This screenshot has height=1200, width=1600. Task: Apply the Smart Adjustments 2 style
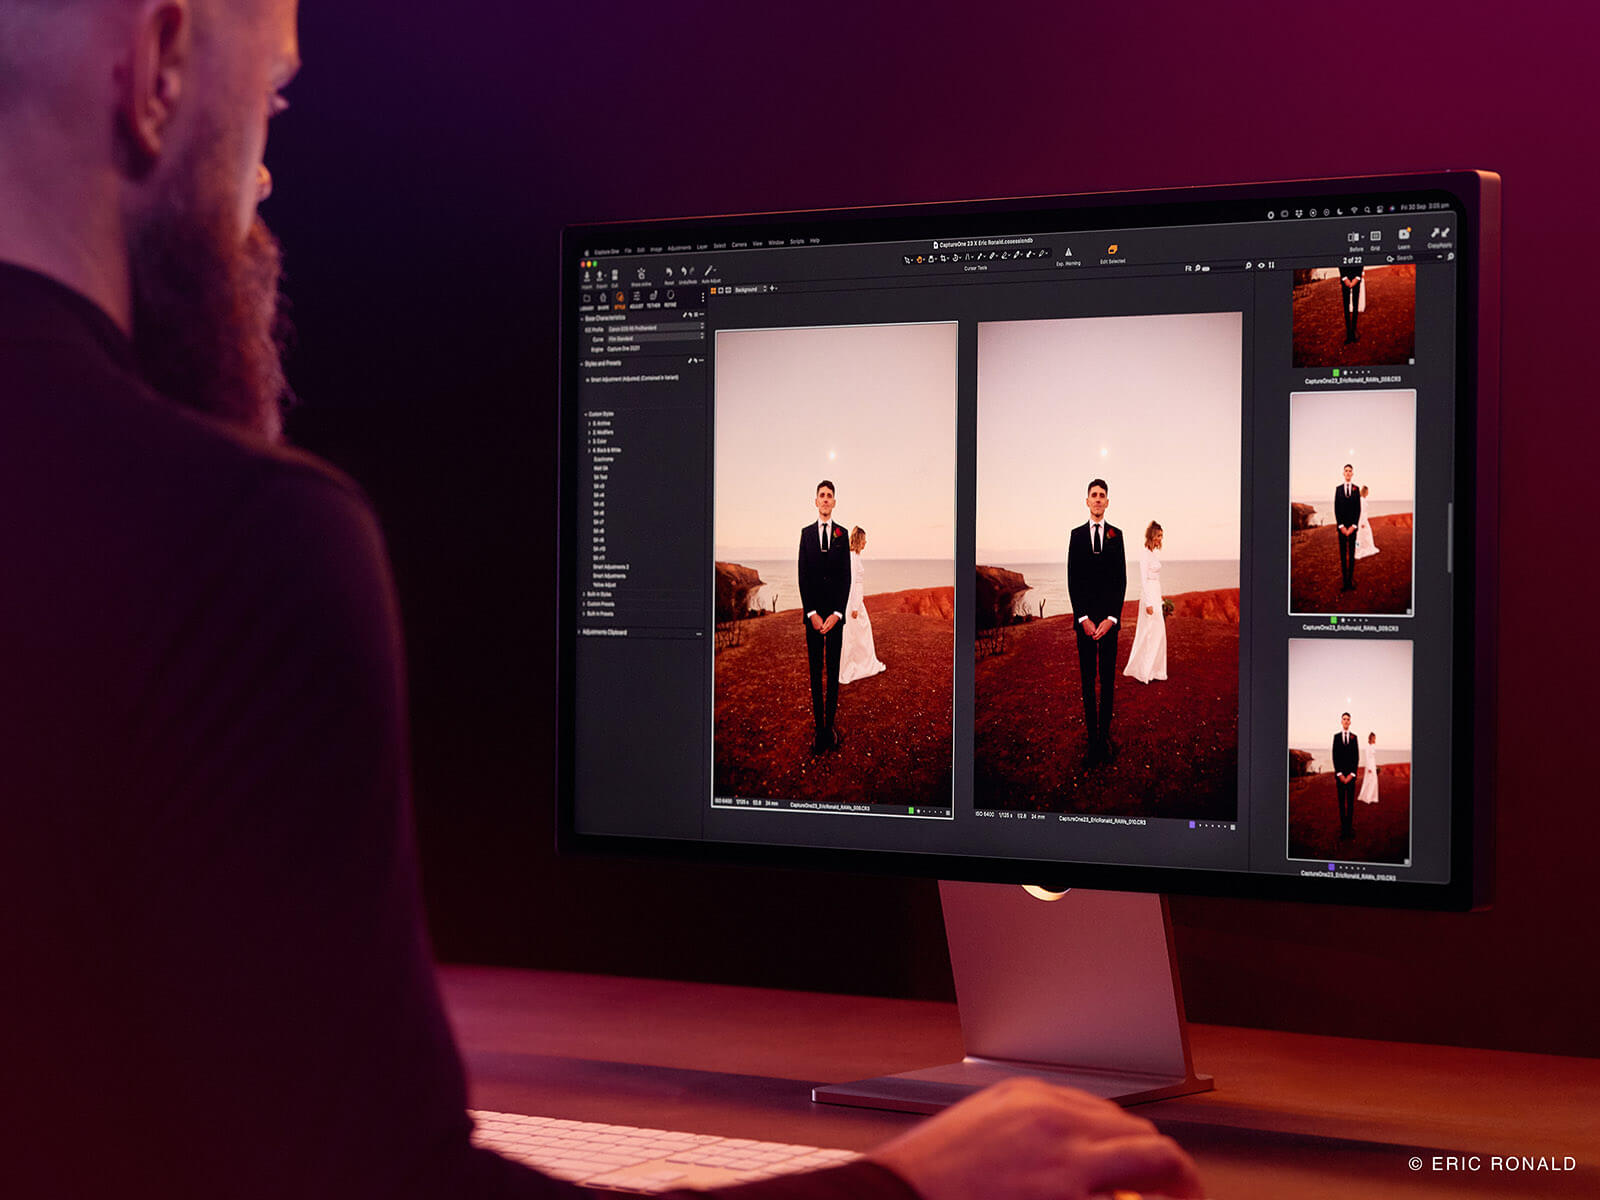[x=610, y=567]
